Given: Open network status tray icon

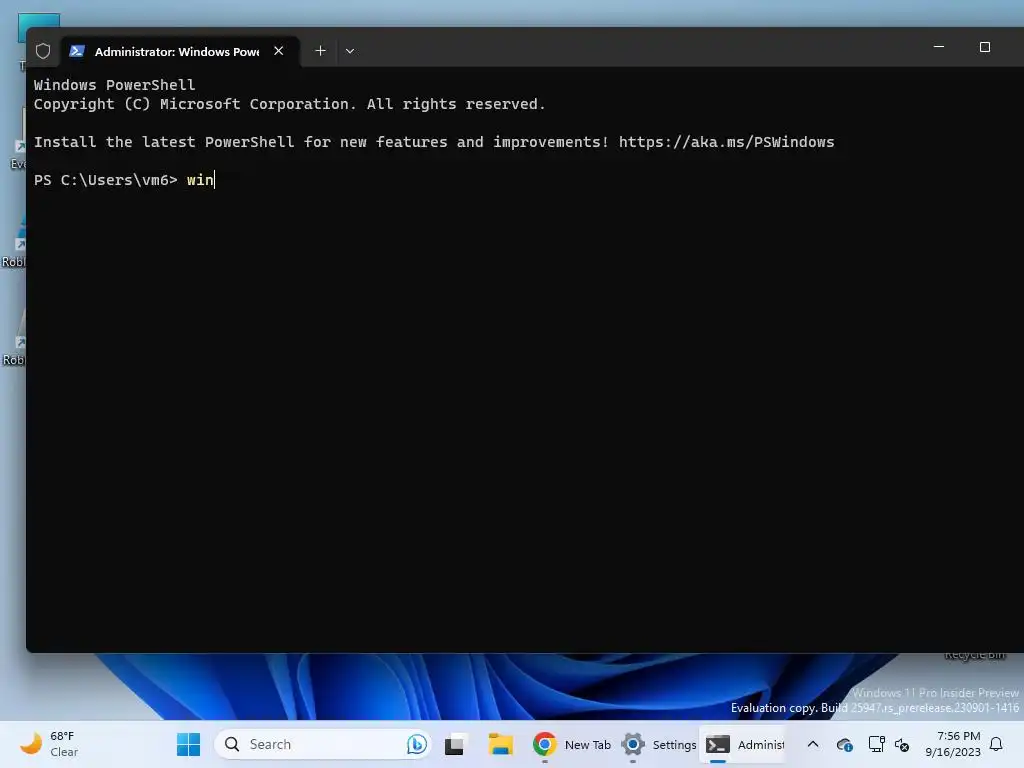Looking at the screenshot, I should coord(876,744).
